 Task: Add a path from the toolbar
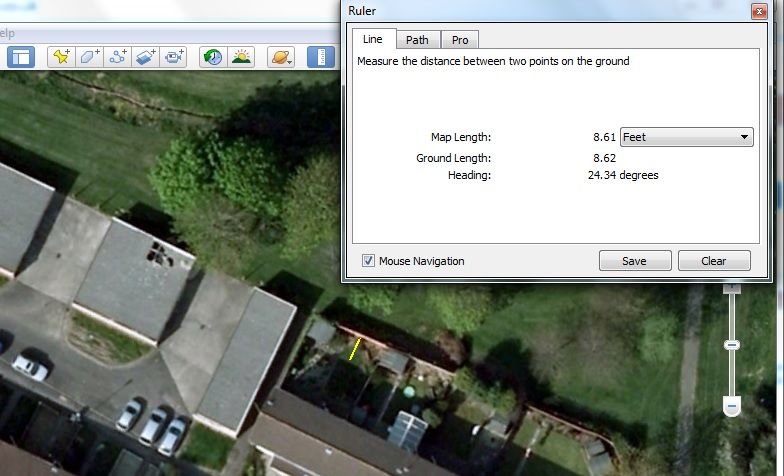coord(118,57)
